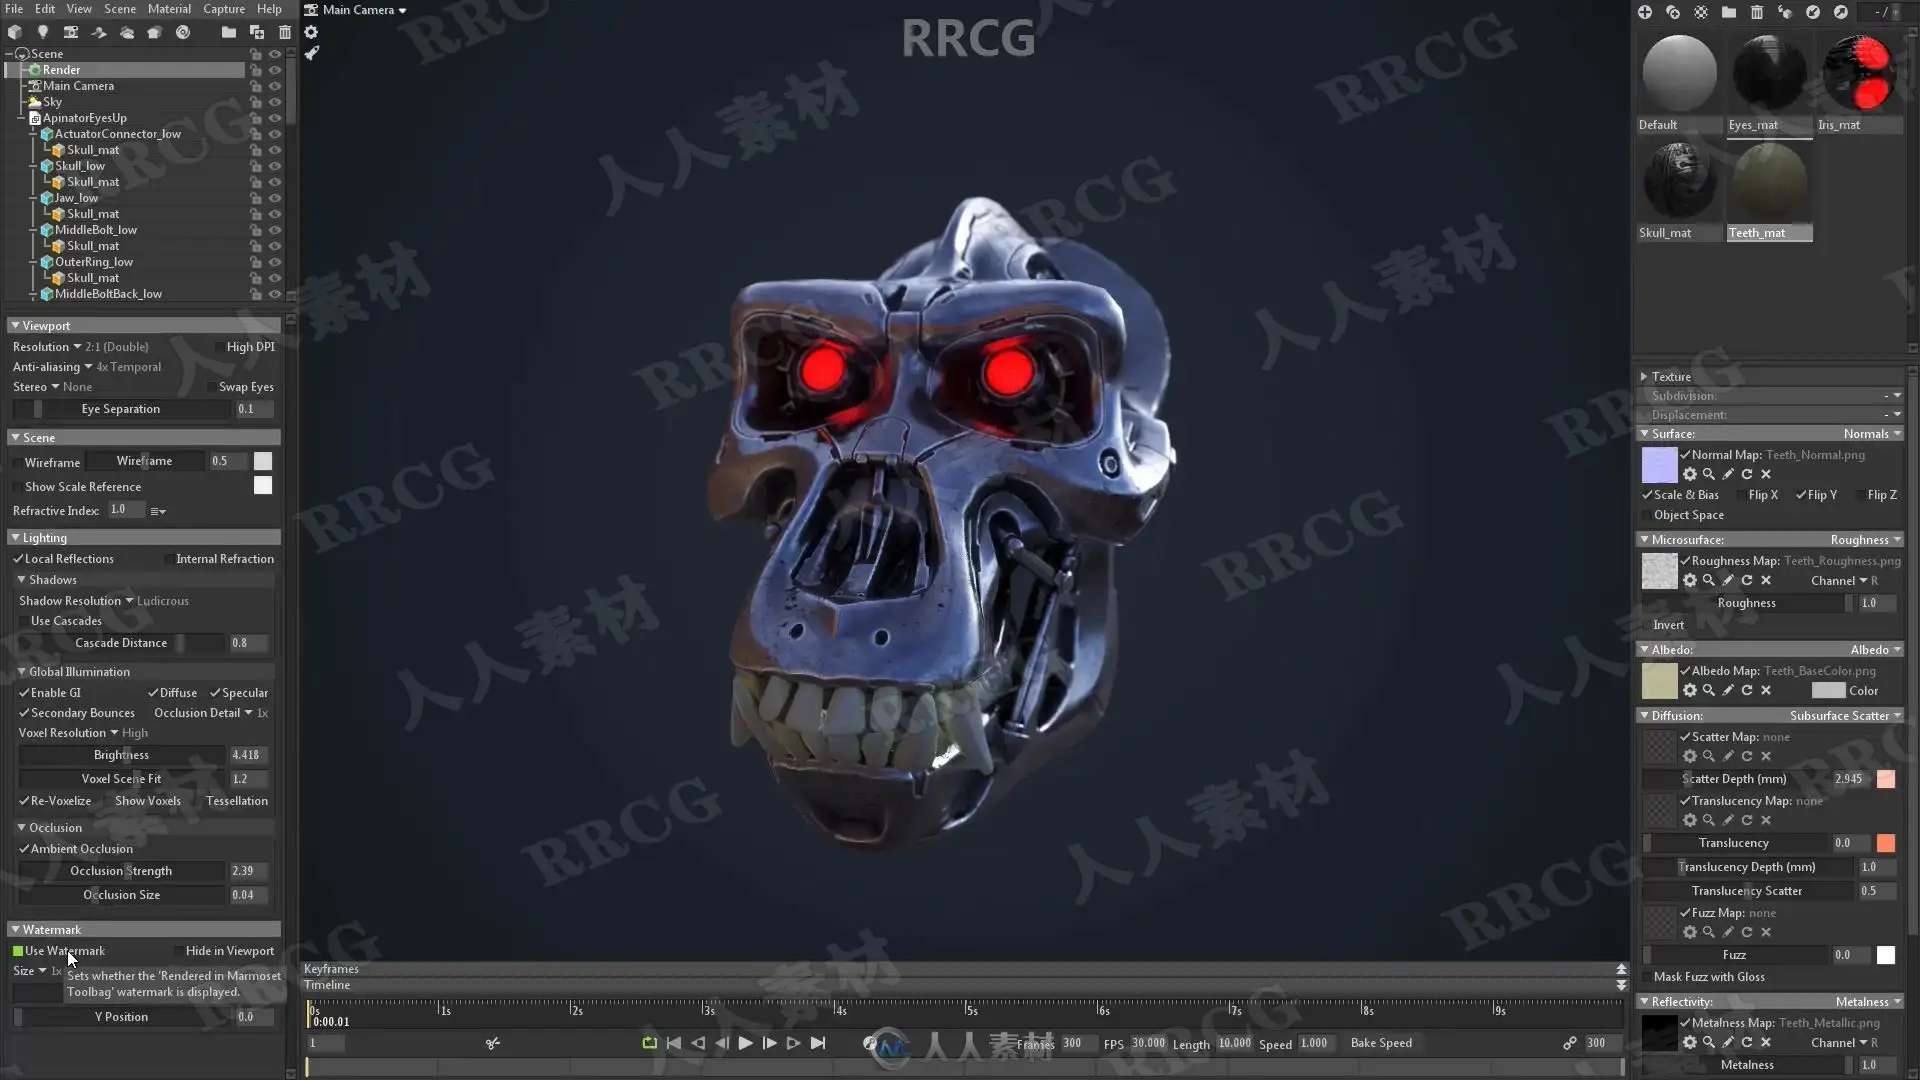
Task: Add a turntable object using the disc icon
Action: (183, 32)
